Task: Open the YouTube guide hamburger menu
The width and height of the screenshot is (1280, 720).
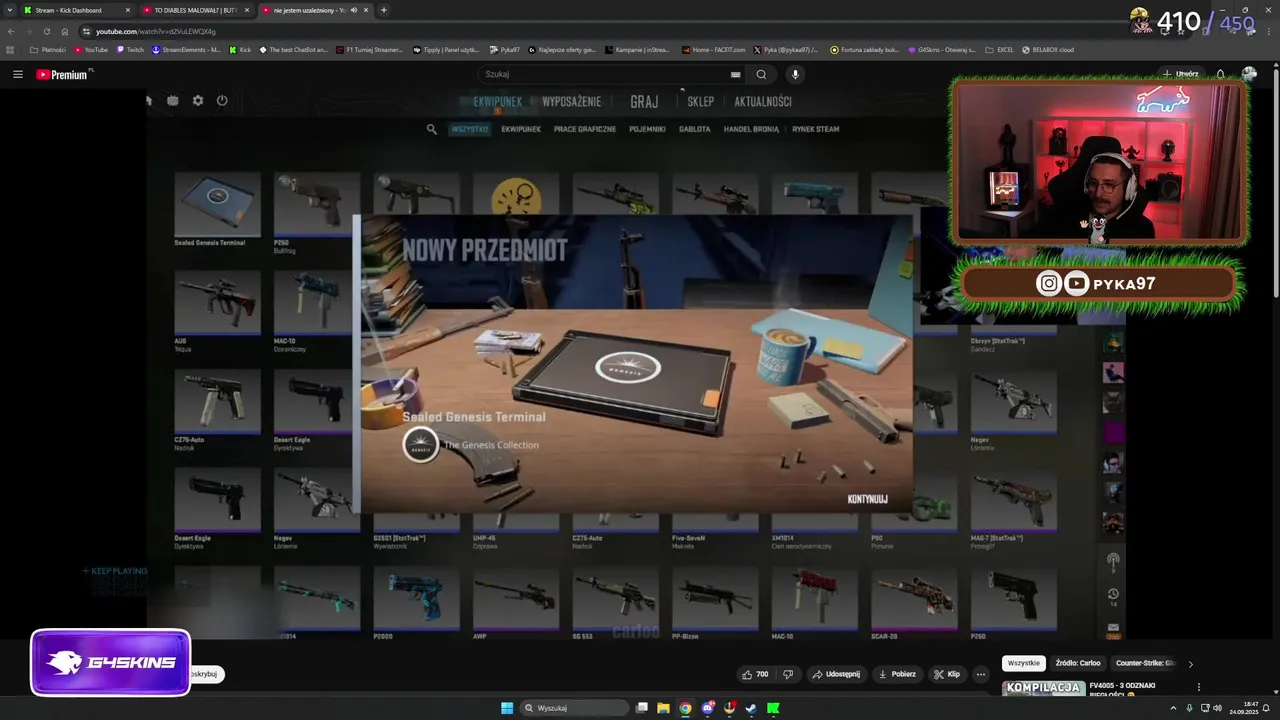Action: coord(18,74)
